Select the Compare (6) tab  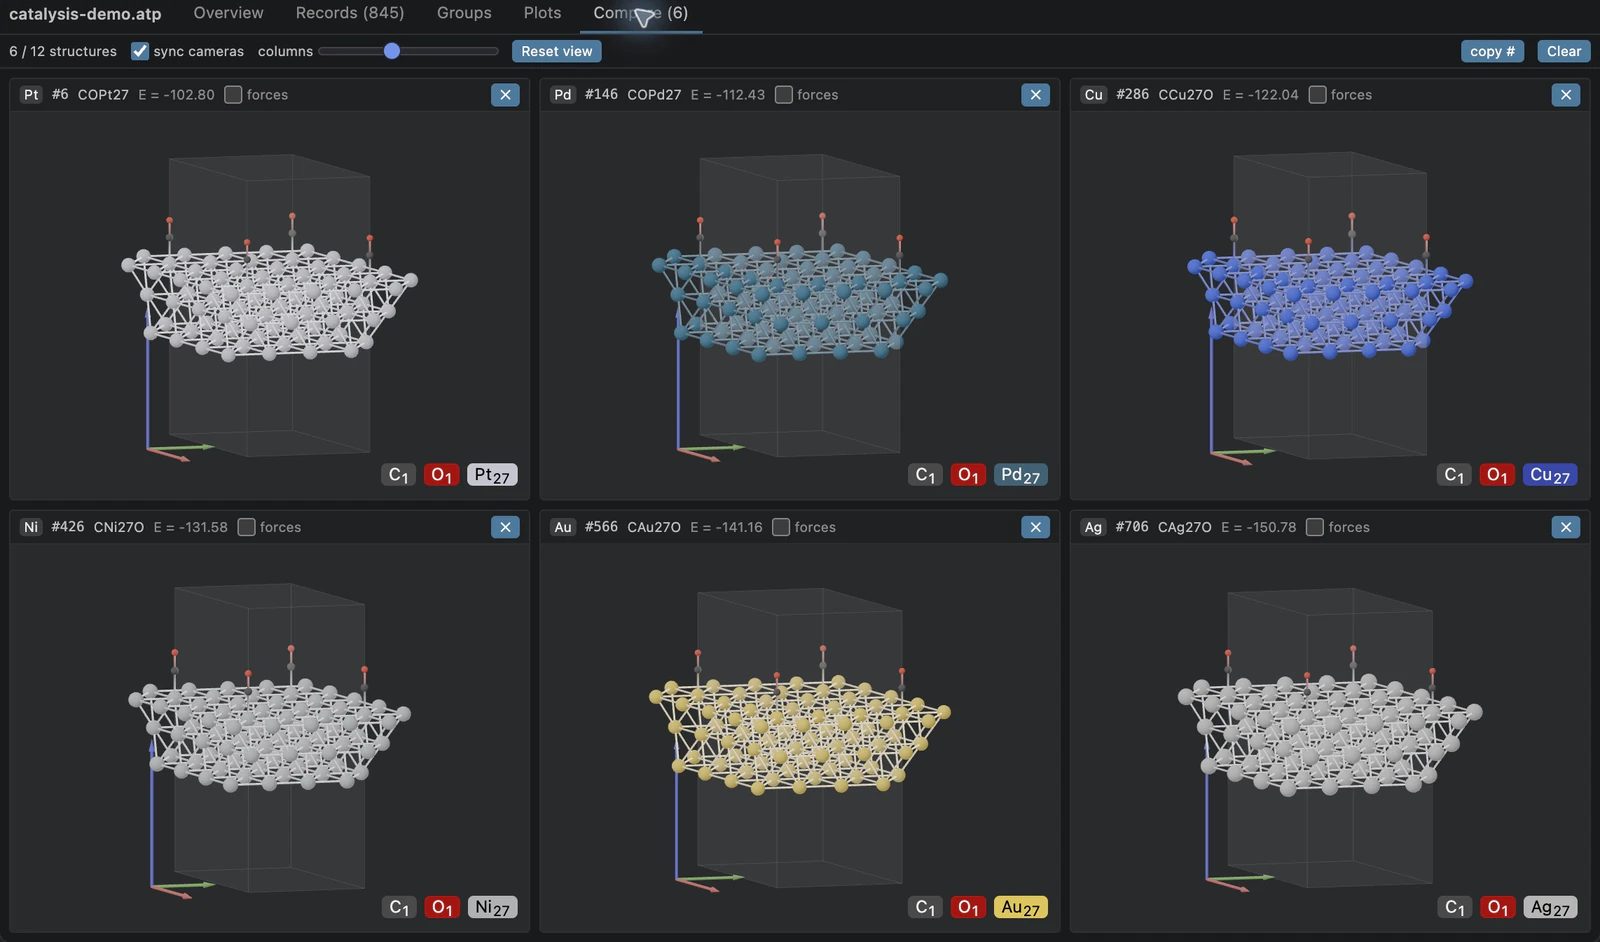coord(640,13)
